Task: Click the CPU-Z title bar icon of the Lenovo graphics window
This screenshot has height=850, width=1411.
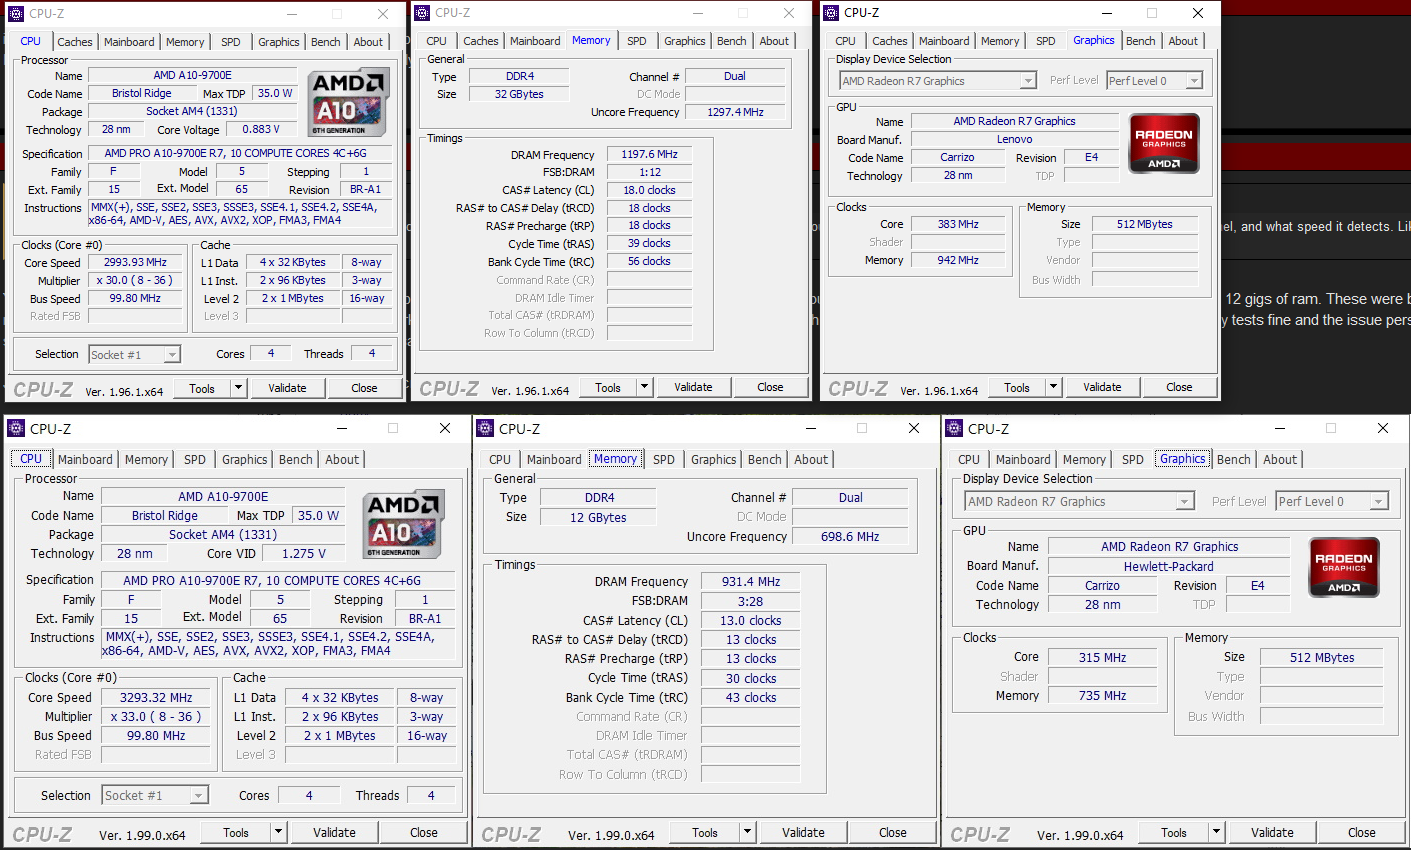Action: tap(830, 13)
